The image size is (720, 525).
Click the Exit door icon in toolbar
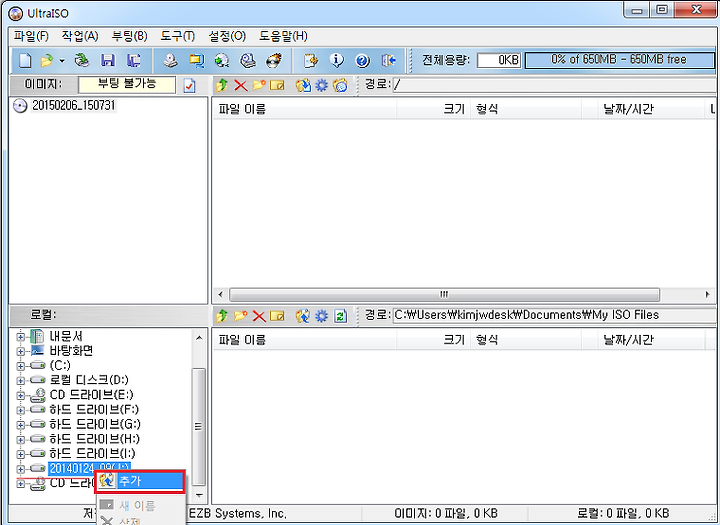[x=388, y=61]
